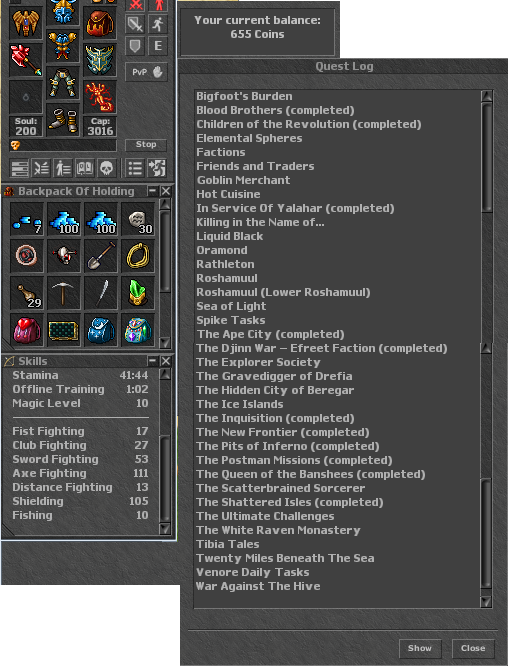Image resolution: width=508 pixels, height=666 pixels.
Task: Toggle the chase opponent running-man mode
Action: pyautogui.click(x=158, y=24)
